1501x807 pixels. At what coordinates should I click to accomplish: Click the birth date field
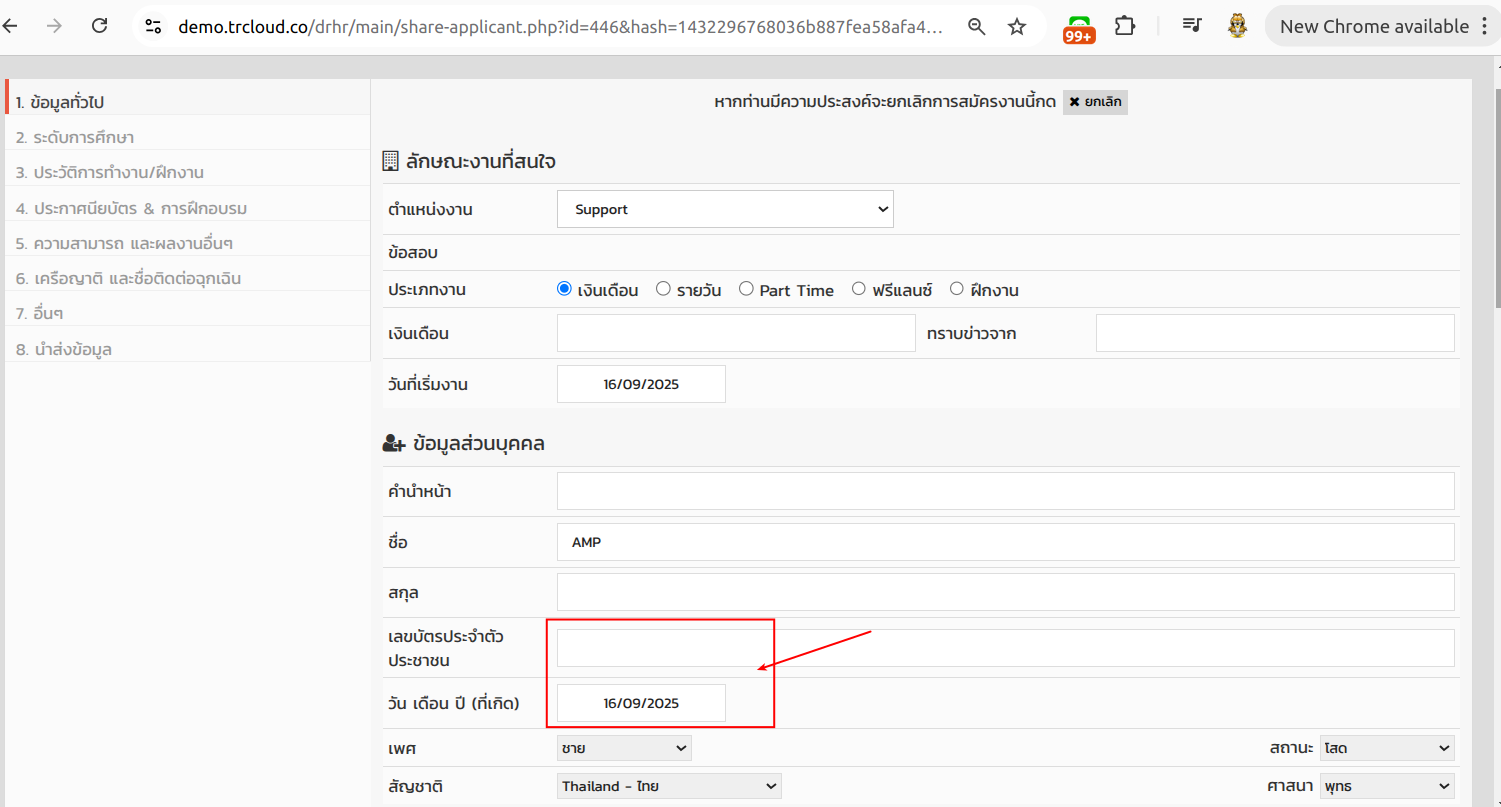point(641,703)
